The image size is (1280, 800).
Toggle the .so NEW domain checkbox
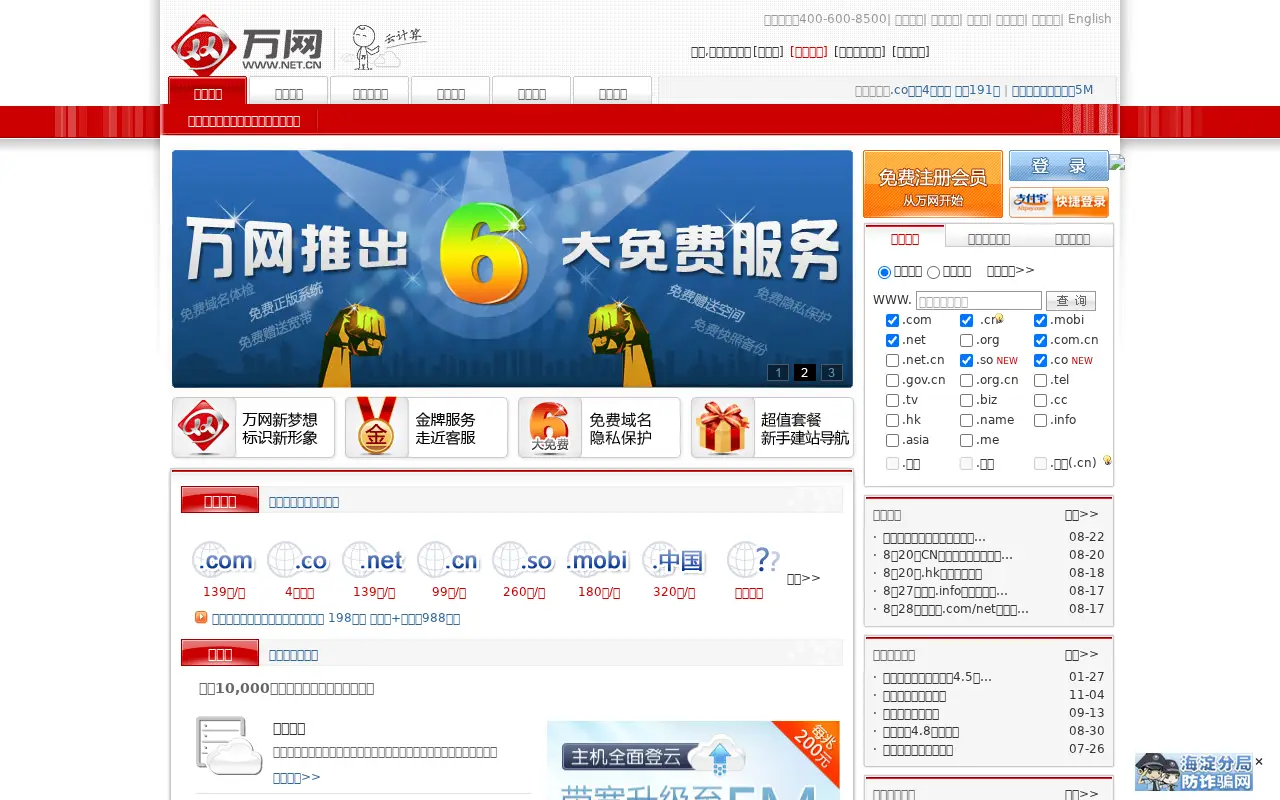[966, 361]
